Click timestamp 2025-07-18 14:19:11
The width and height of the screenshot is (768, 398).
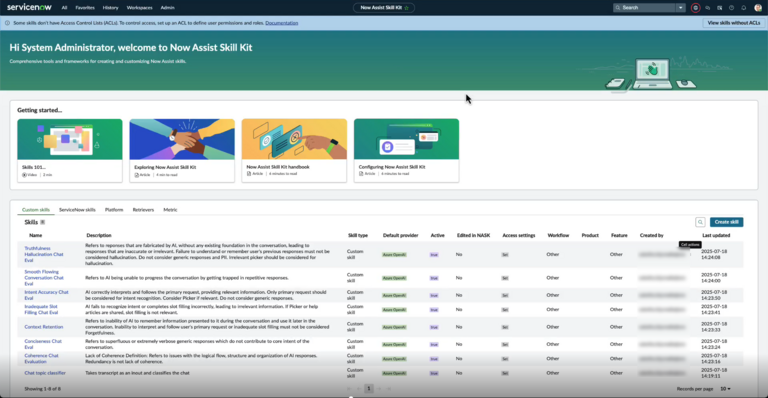coord(714,373)
